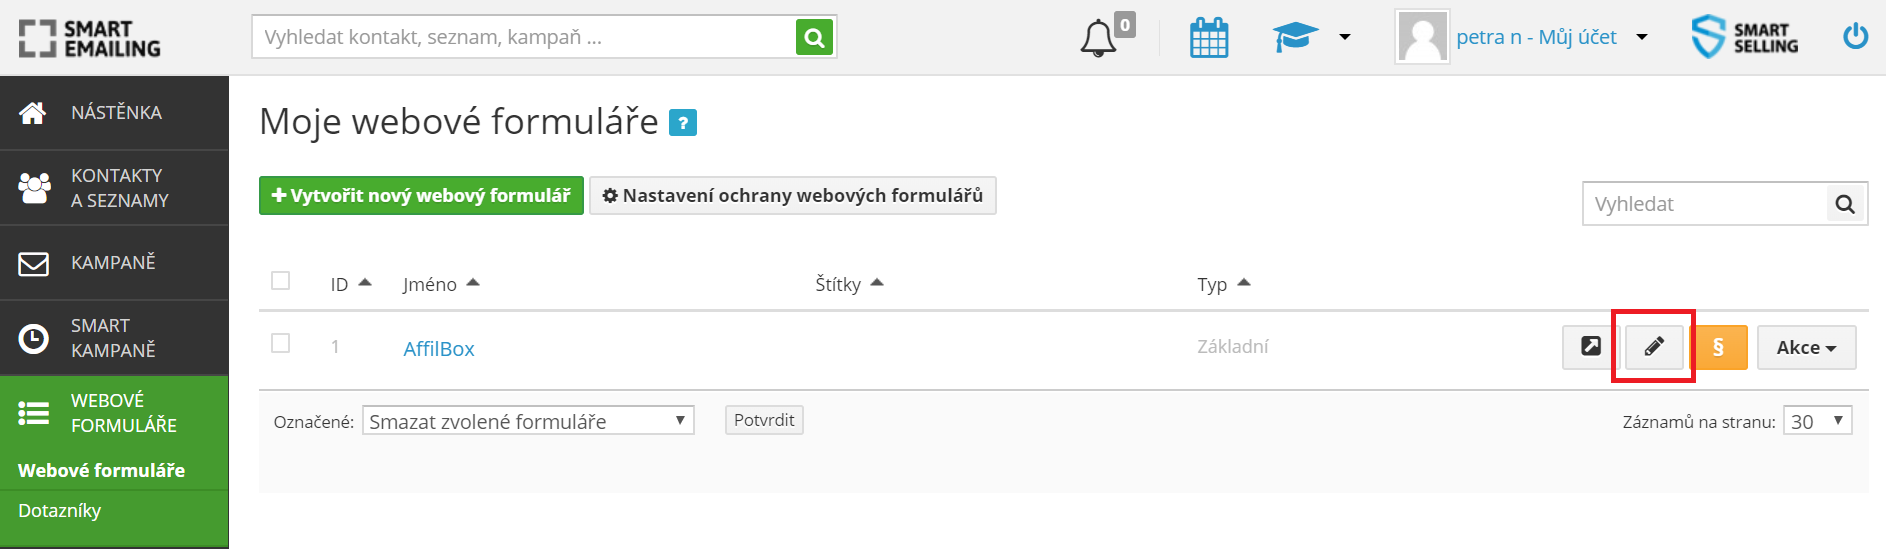Open the notifications bell icon

pyautogui.click(x=1098, y=38)
